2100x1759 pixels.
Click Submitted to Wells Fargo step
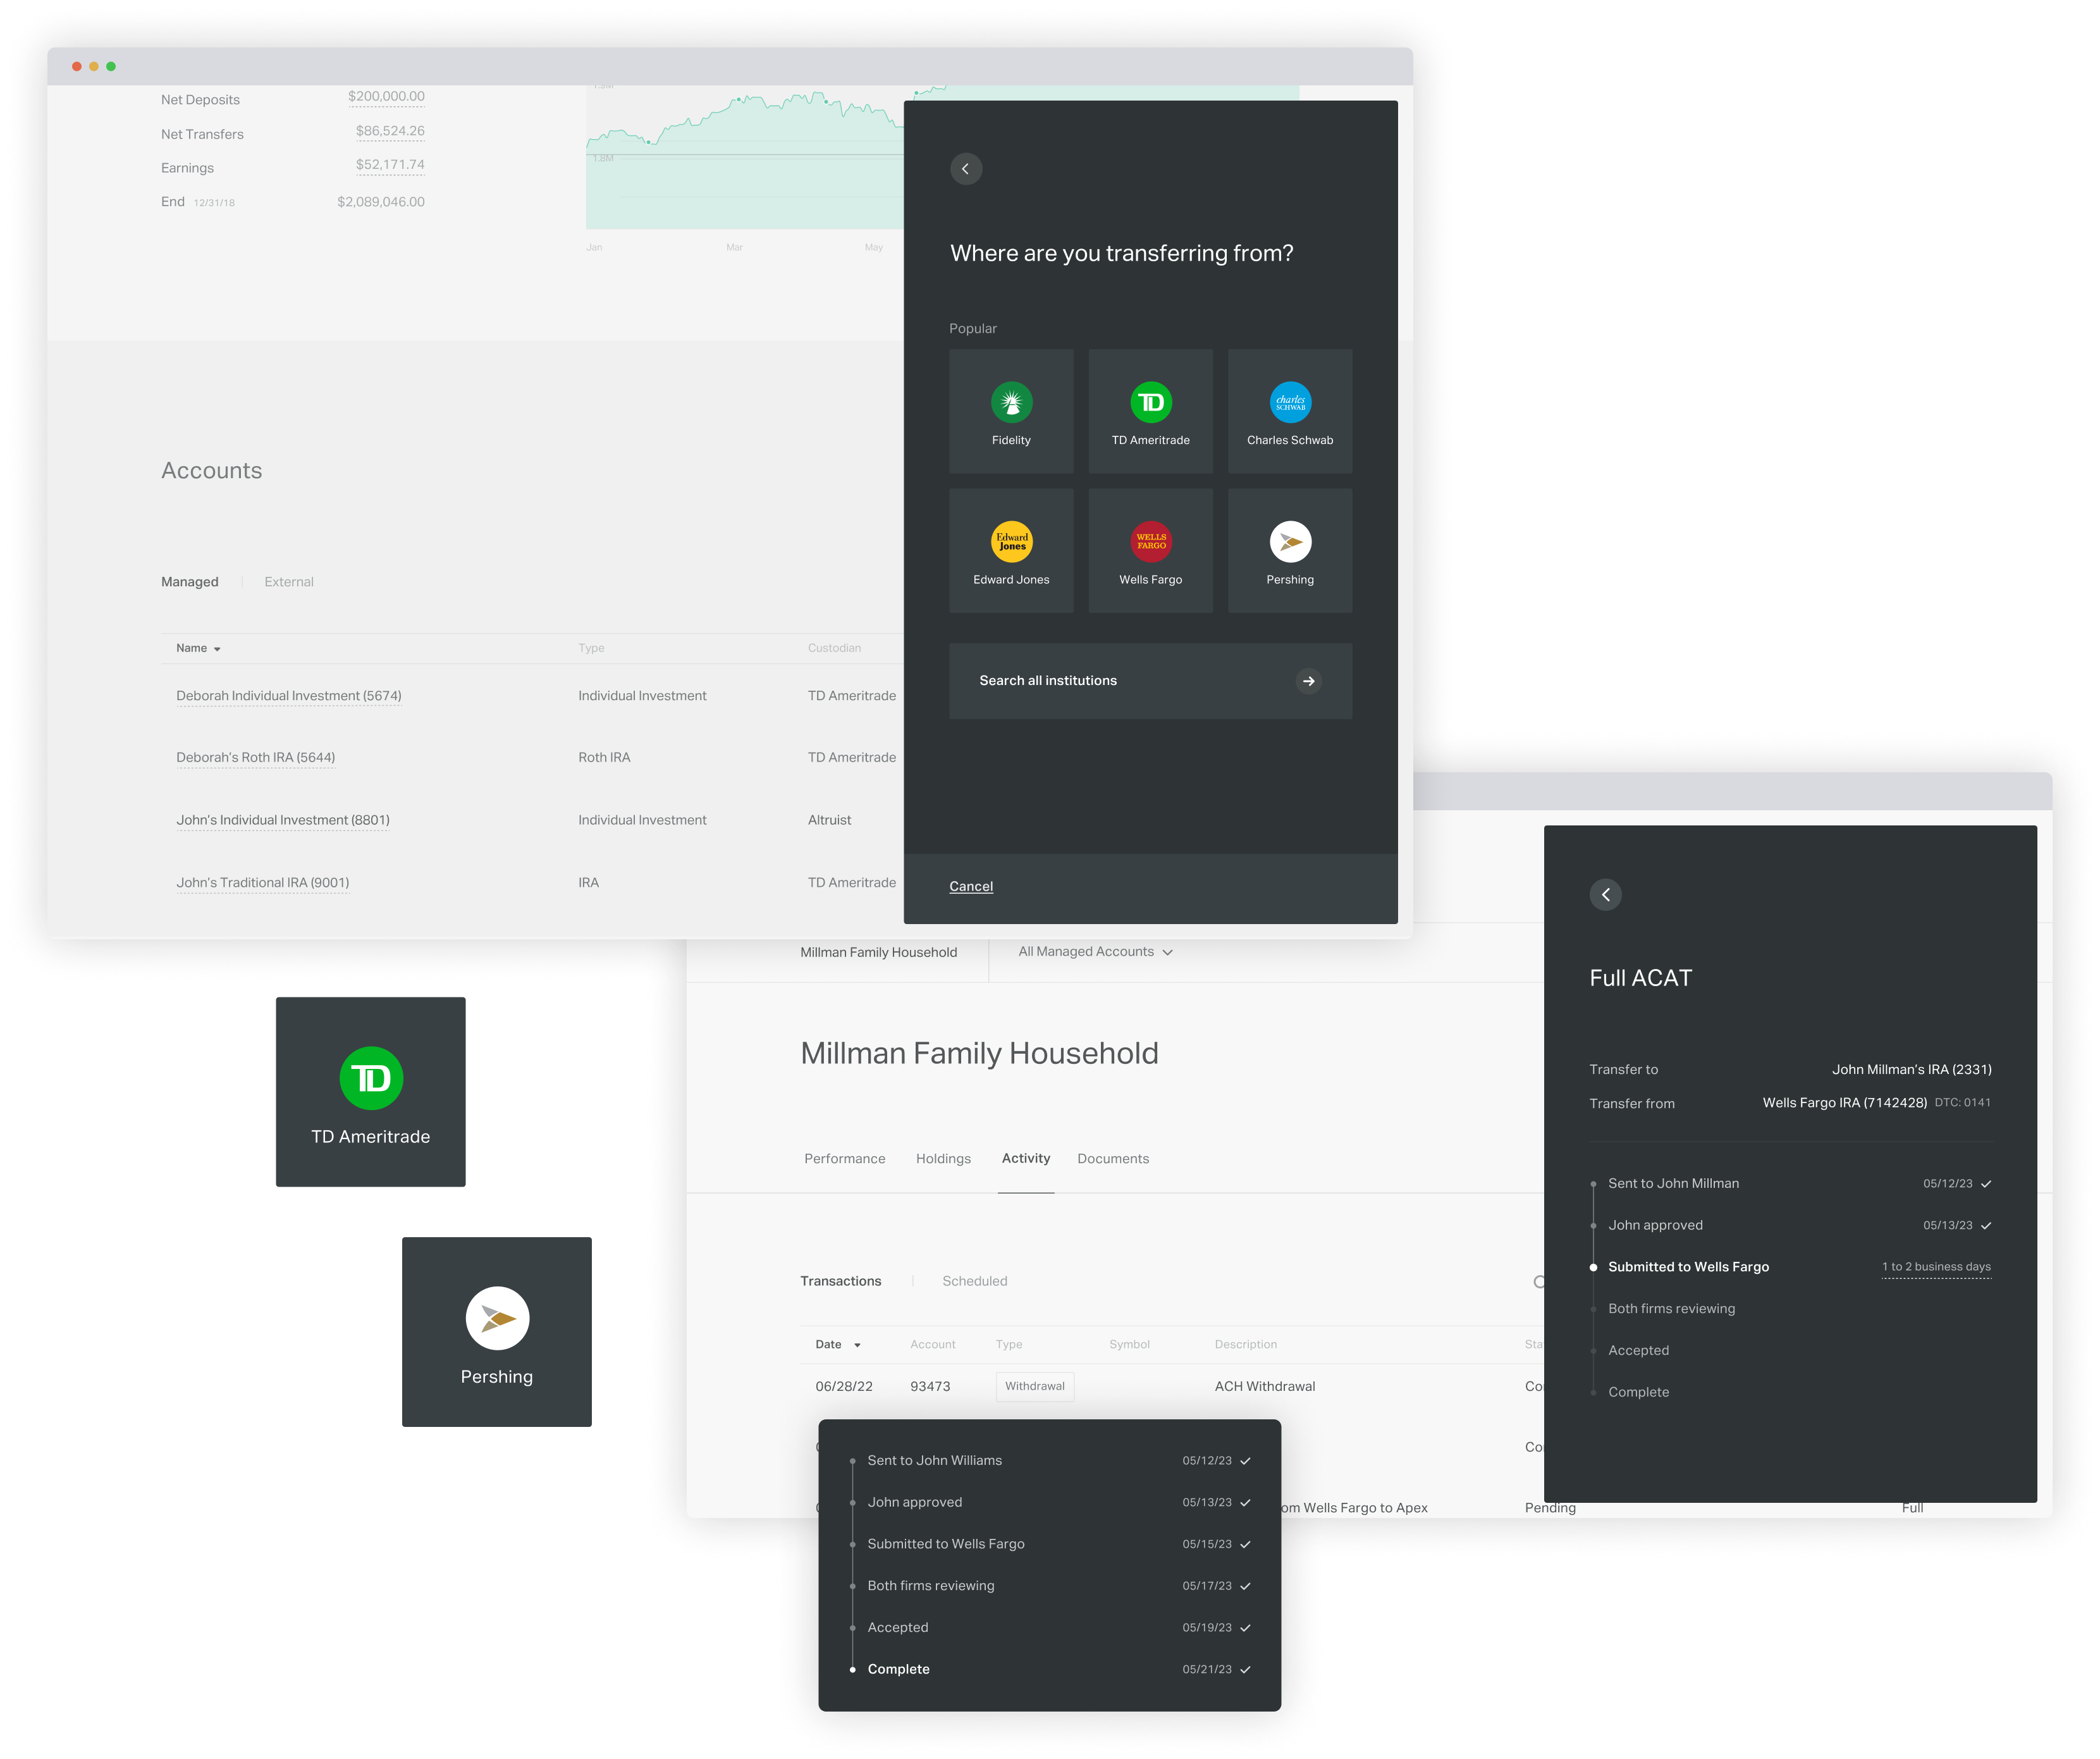pos(1688,1267)
